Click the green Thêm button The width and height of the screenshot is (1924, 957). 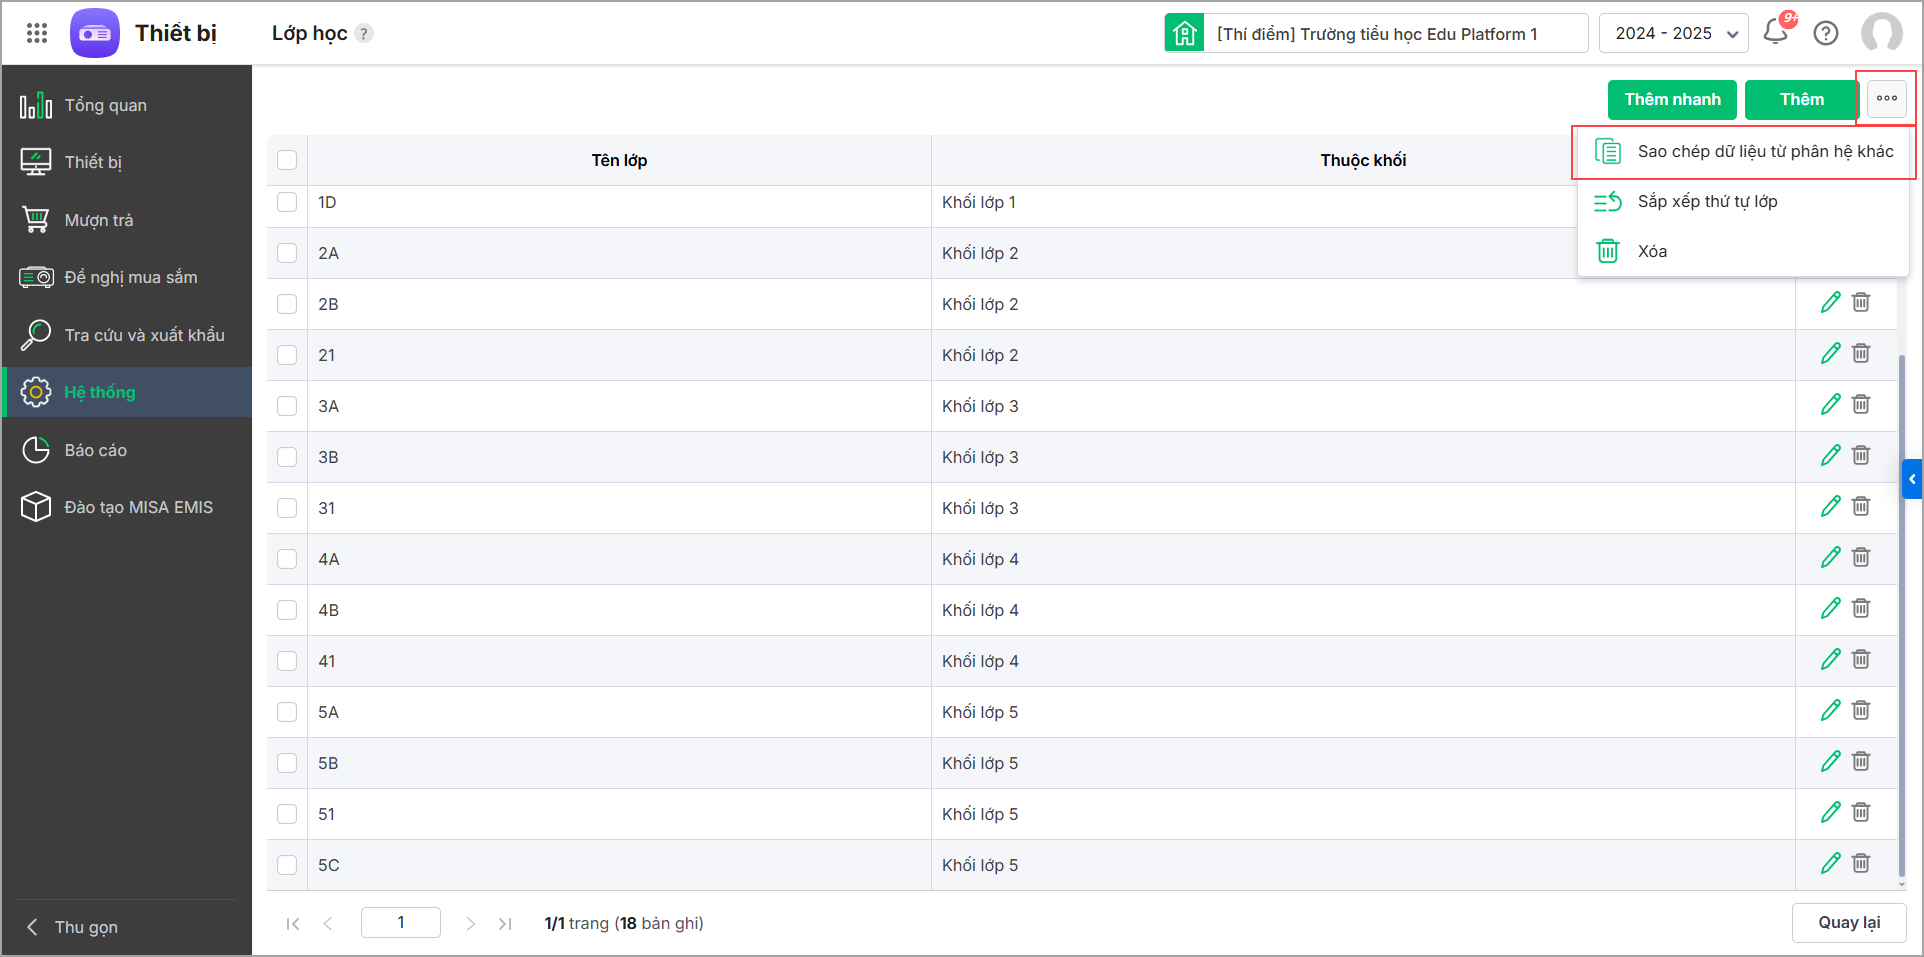(x=1802, y=100)
